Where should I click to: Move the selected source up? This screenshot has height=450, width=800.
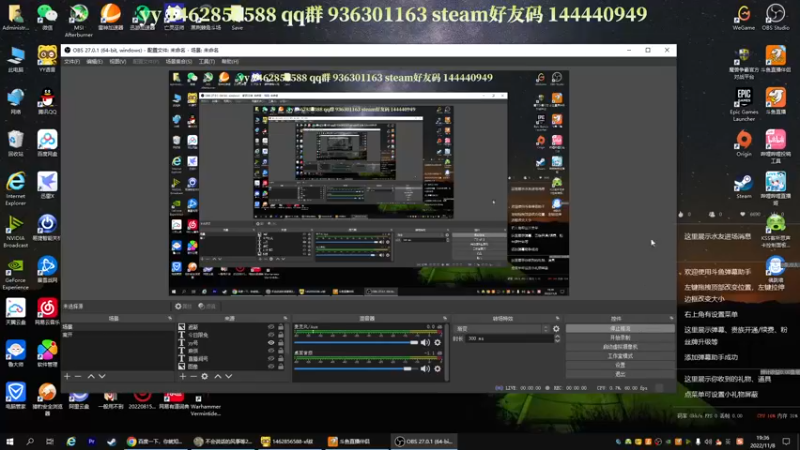tap(217, 376)
